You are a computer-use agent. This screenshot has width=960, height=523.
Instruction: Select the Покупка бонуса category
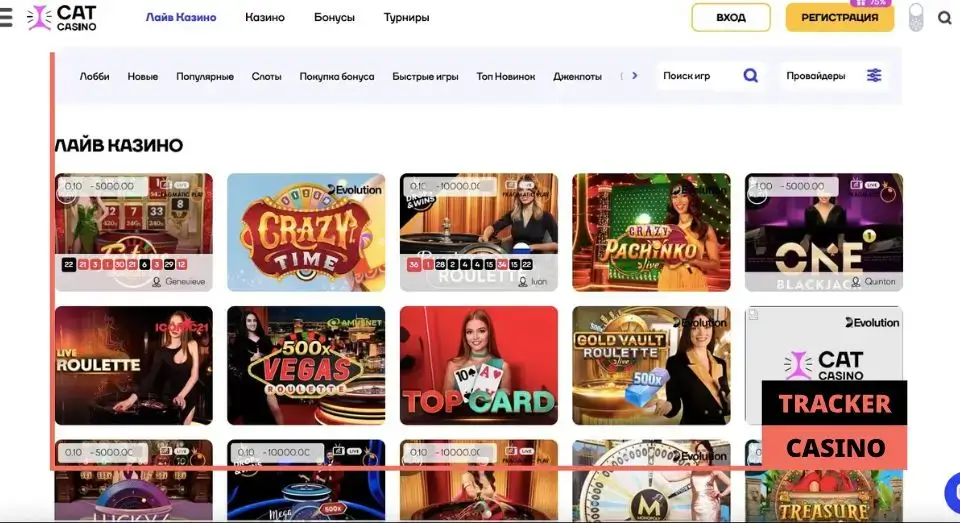(x=337, y=77)
